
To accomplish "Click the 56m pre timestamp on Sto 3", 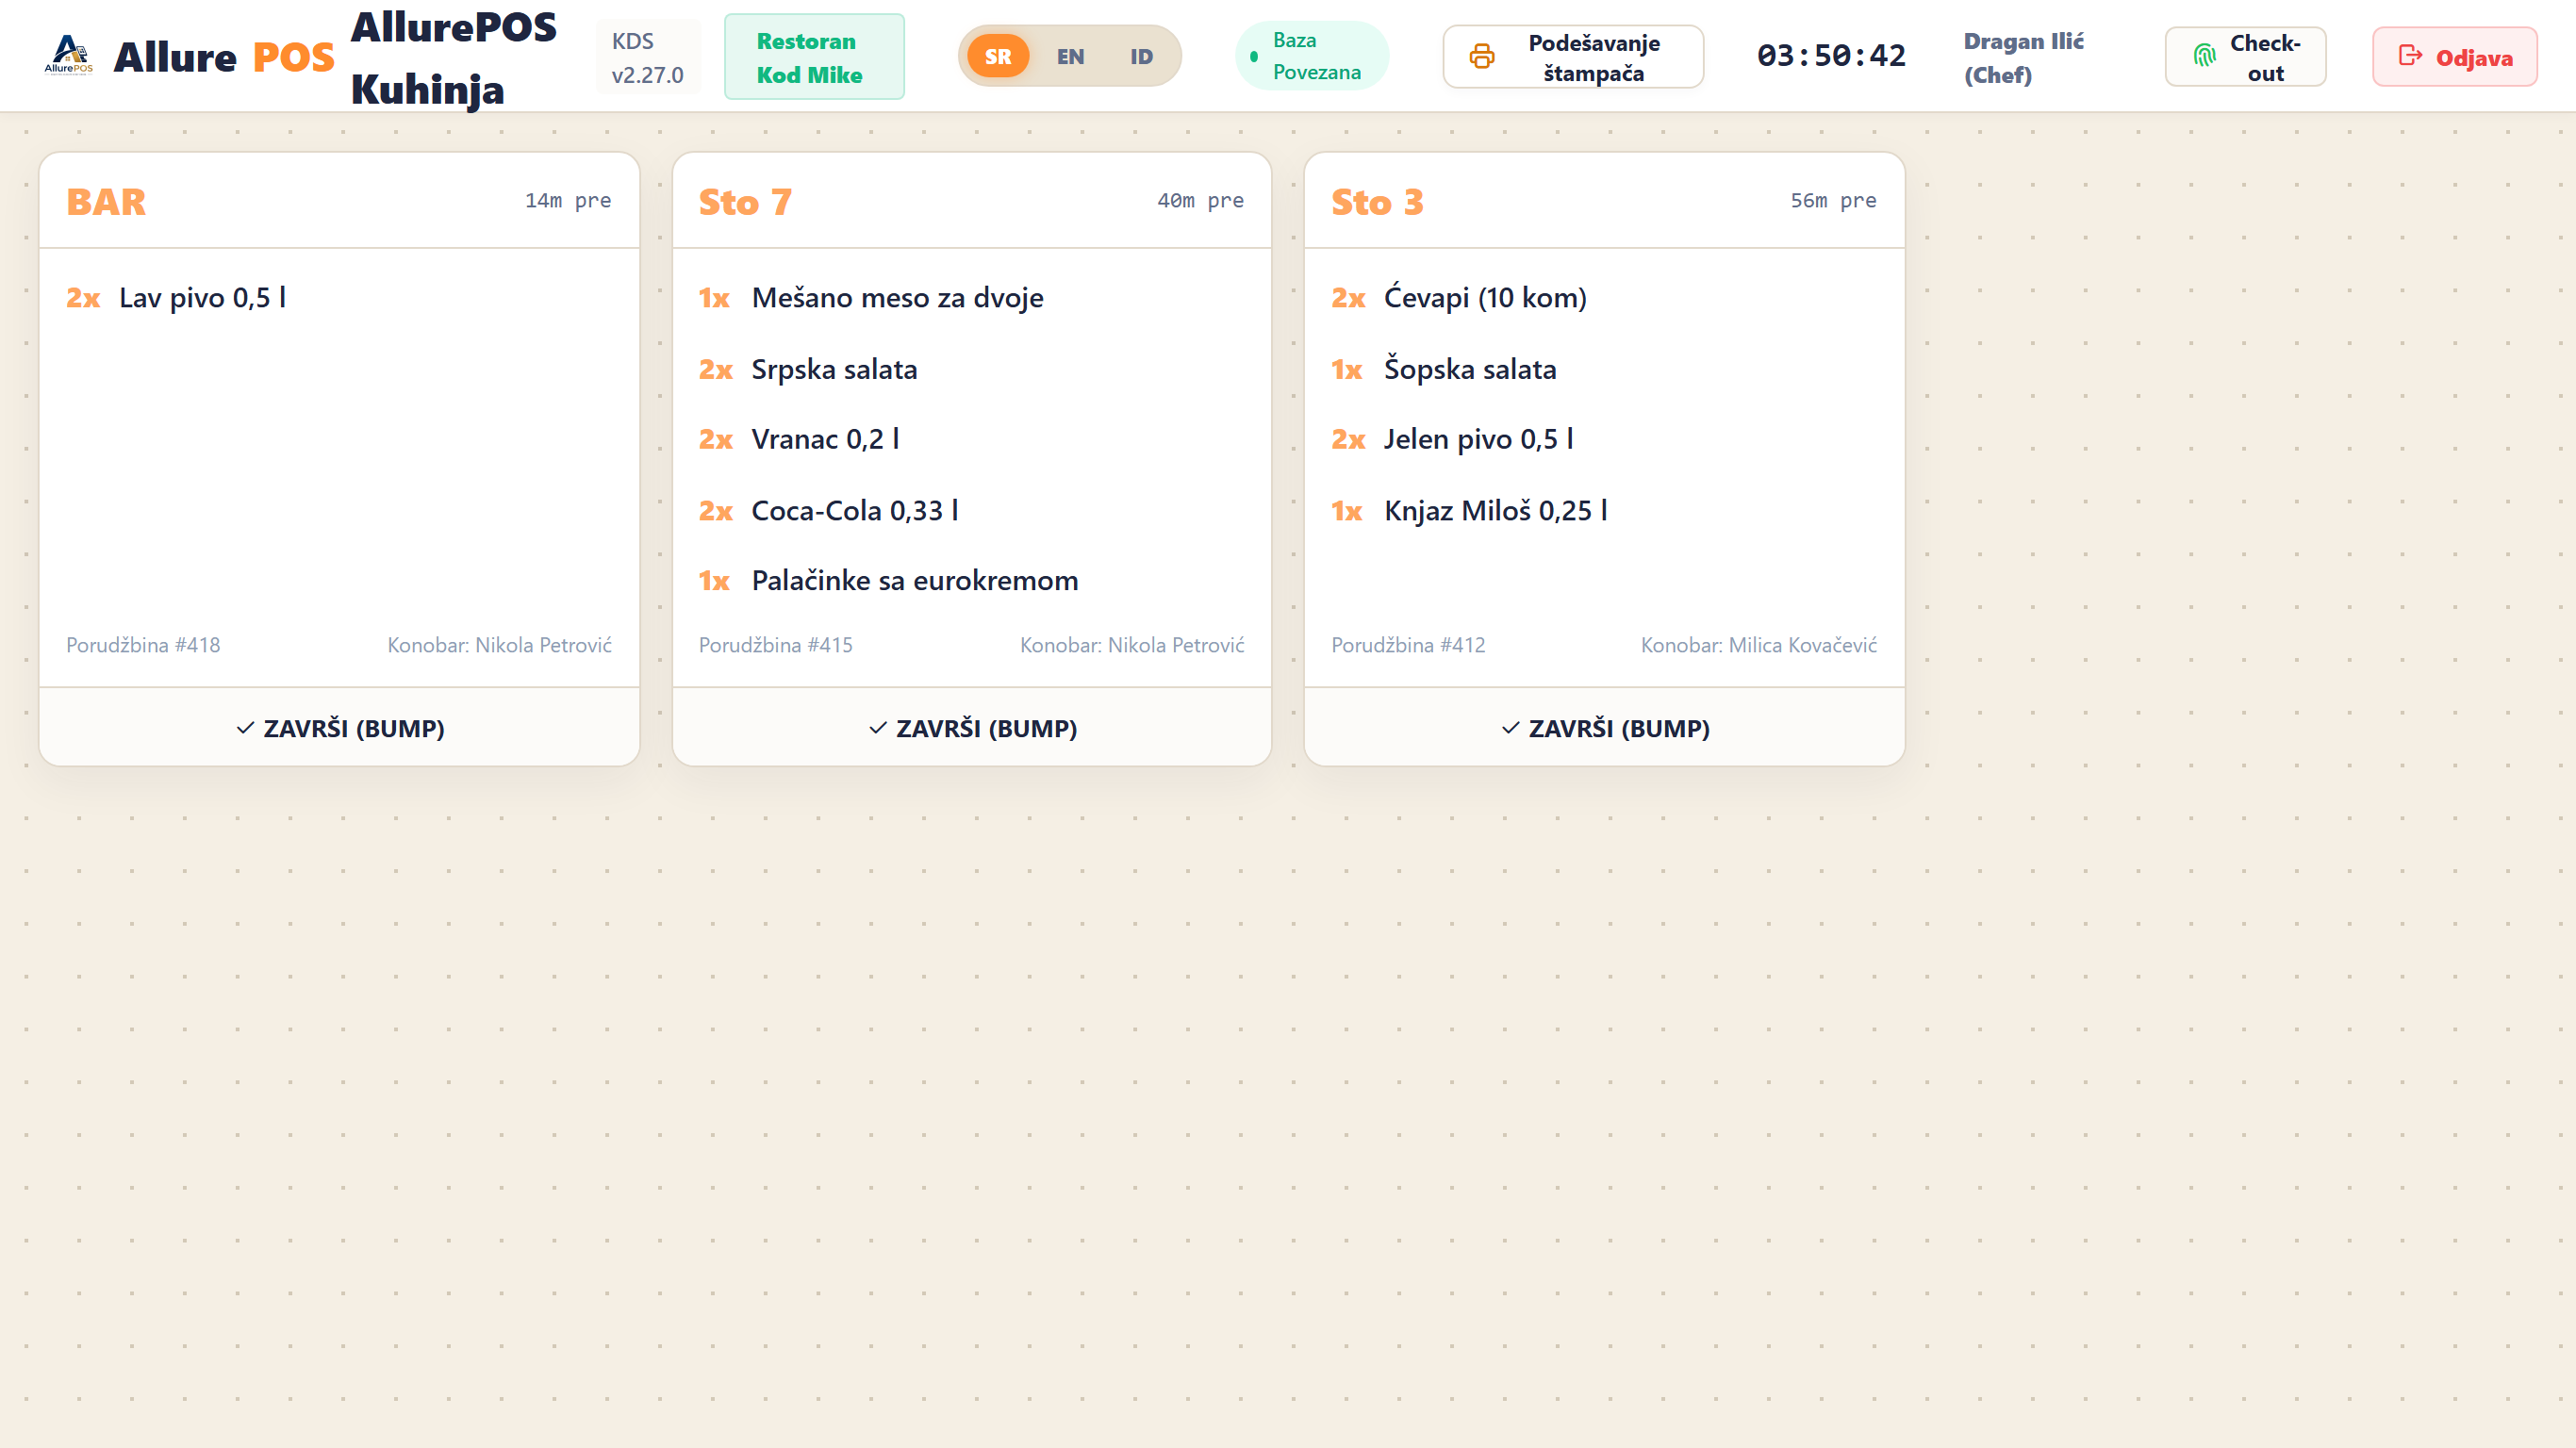I will tap(1833, 200).
